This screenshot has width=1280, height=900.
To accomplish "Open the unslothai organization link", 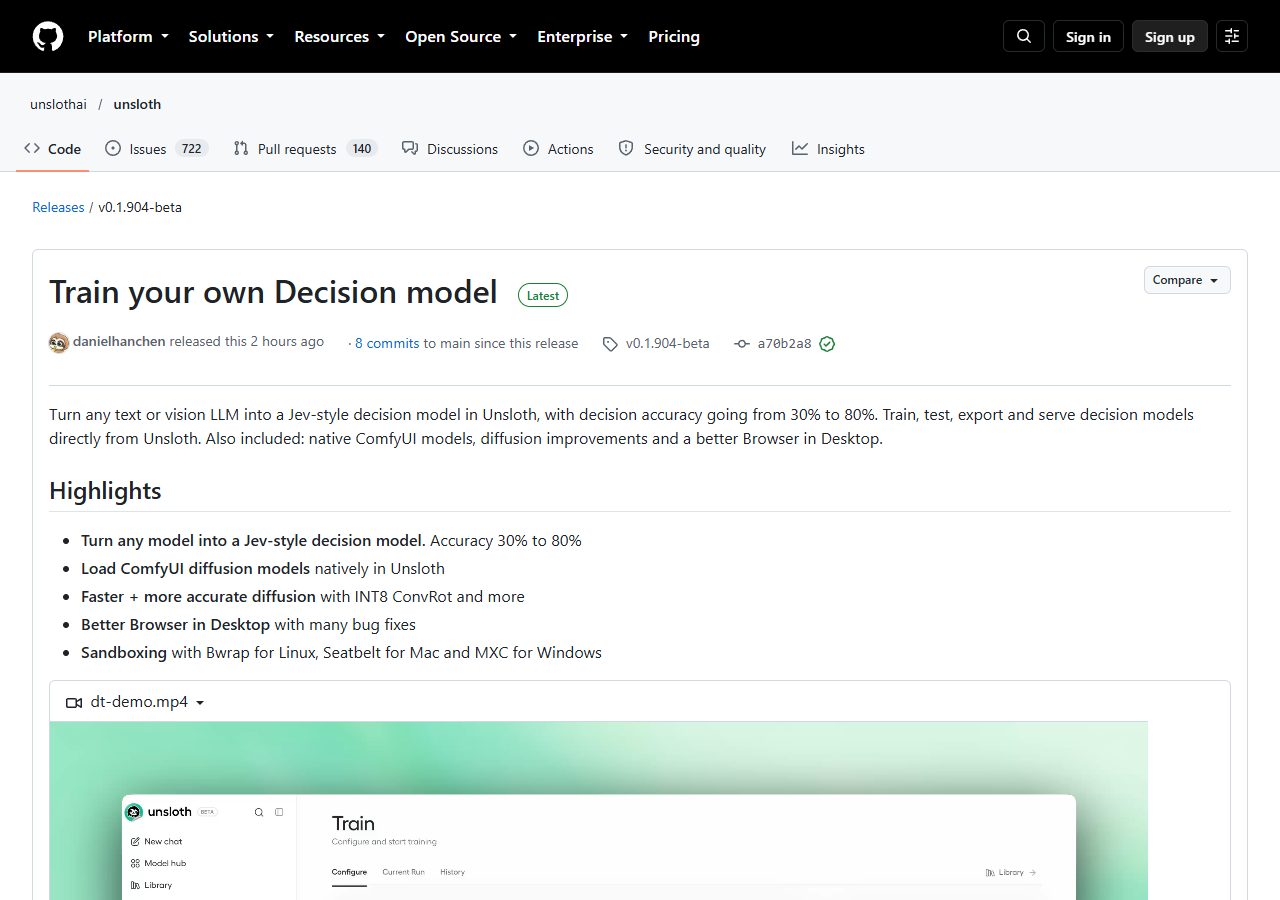I will tap(58, 104).
